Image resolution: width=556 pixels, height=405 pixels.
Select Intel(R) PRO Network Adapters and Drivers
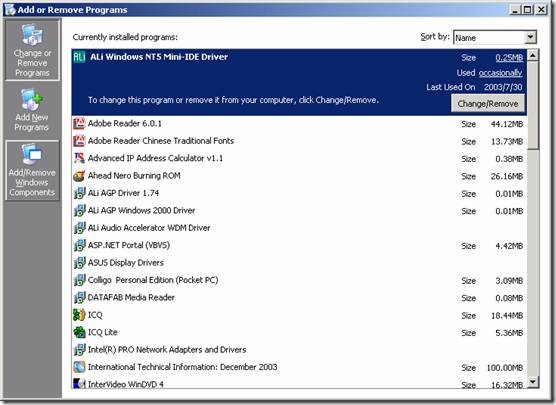[167, 349]
